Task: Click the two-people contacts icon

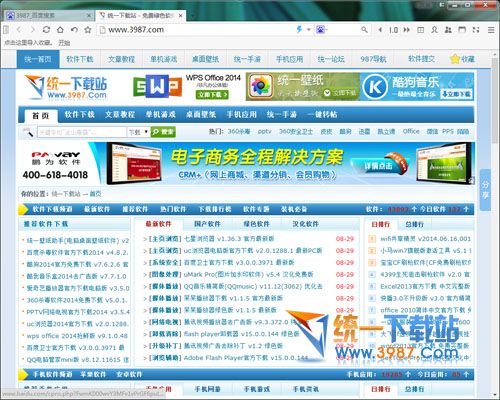Action: tap(448, 30)
